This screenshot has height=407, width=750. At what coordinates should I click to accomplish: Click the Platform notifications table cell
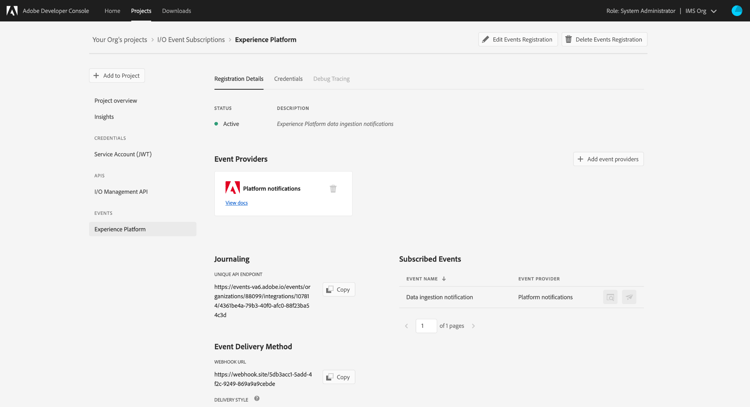545,297
